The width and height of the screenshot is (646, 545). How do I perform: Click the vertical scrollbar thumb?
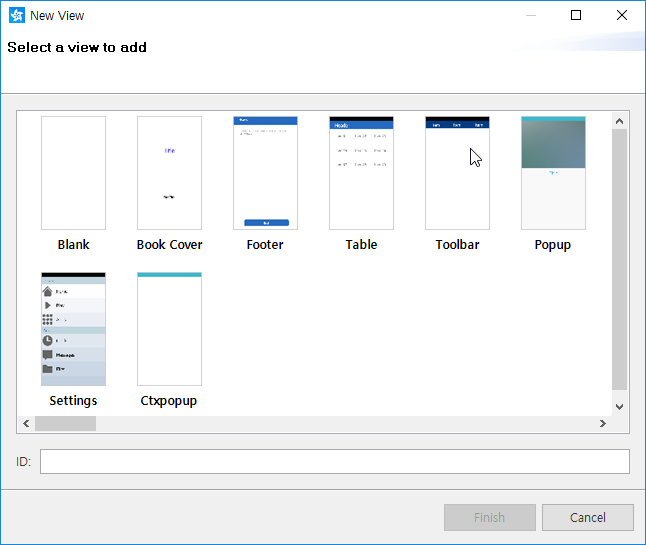coord(619,260)
